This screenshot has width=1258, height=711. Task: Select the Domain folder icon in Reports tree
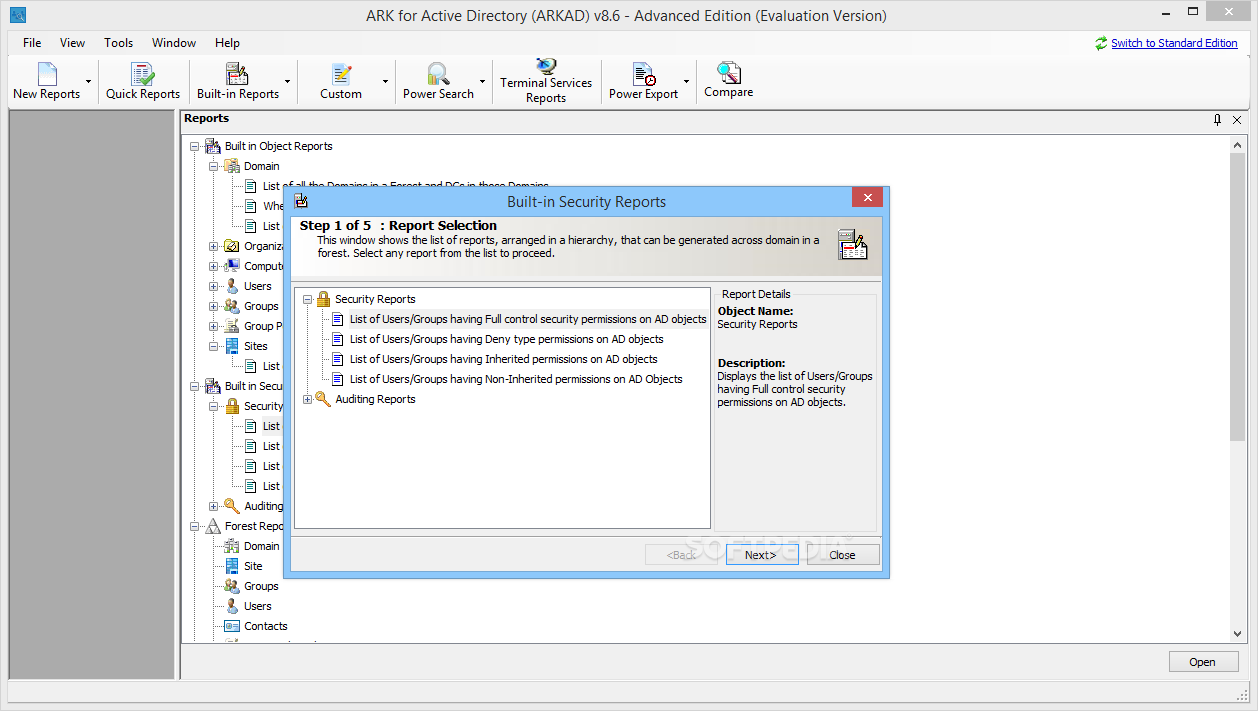232,166
